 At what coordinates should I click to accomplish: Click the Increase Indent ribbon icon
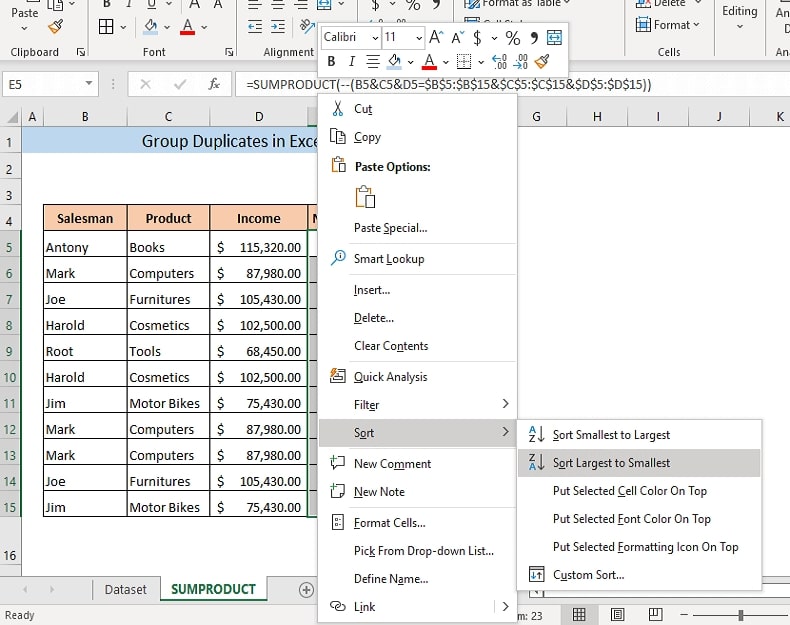click(278, 26)
